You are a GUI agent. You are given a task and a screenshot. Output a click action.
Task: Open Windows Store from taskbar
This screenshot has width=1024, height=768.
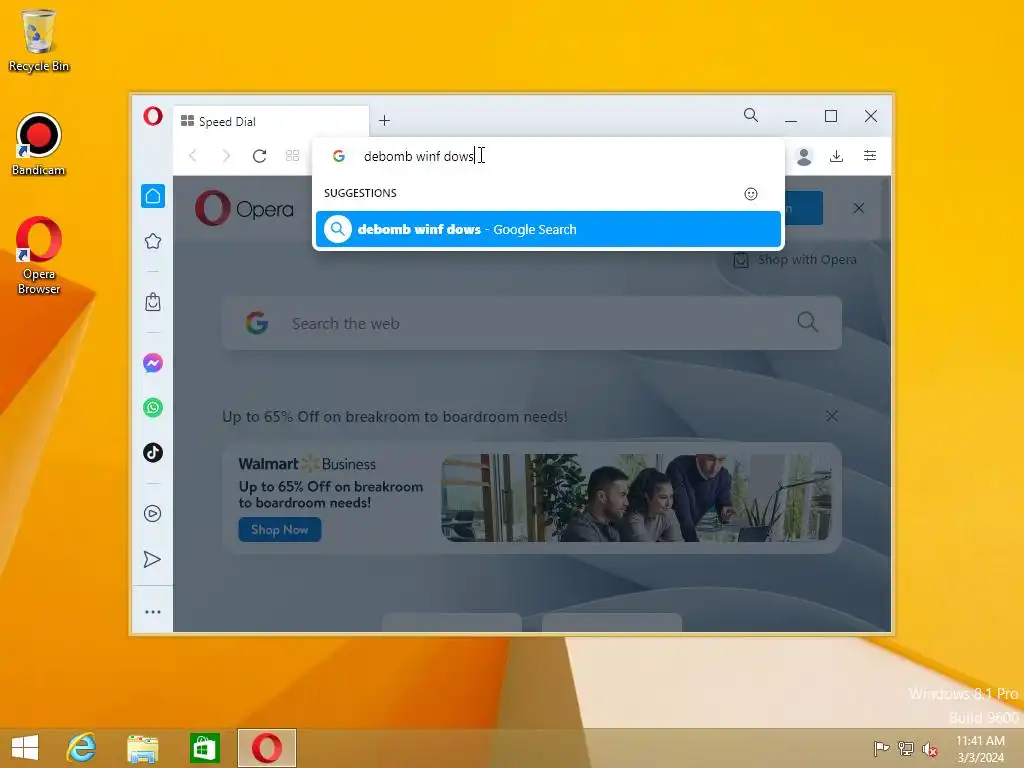coord(204,748)
